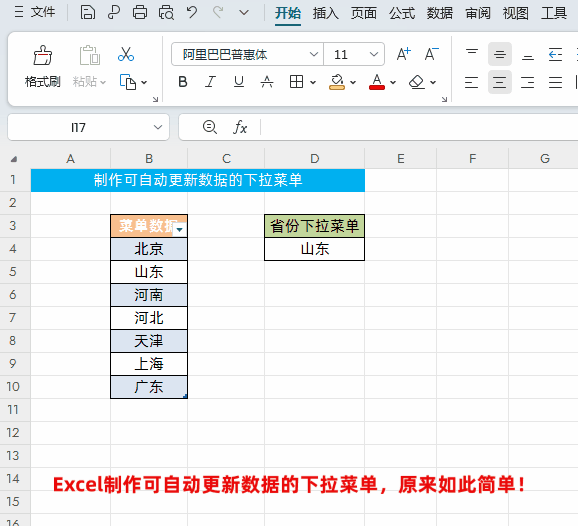Viewport: 578px width, 526px height.
Task: Click the Copy icon
Action: pos(128,82)
